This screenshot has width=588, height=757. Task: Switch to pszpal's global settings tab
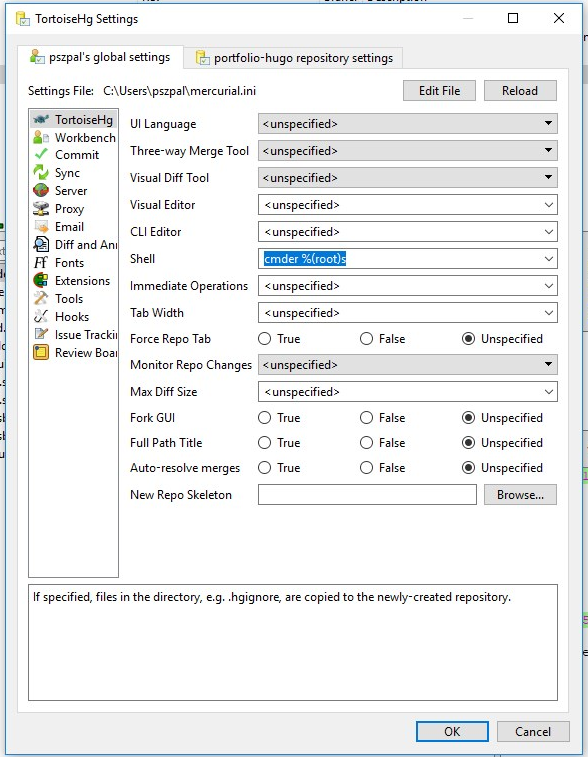coord(100,57)
